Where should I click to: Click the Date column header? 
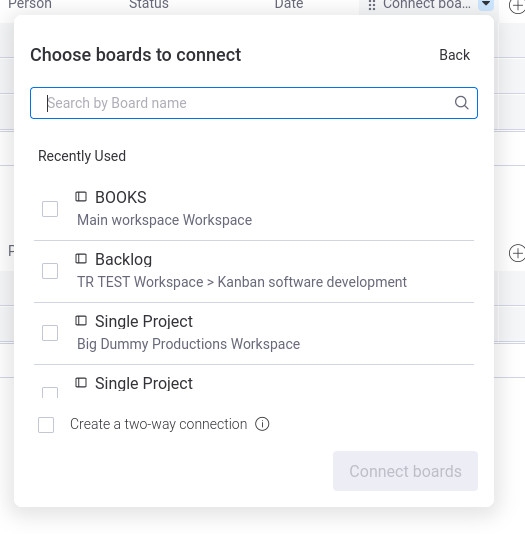click(289, 4)
